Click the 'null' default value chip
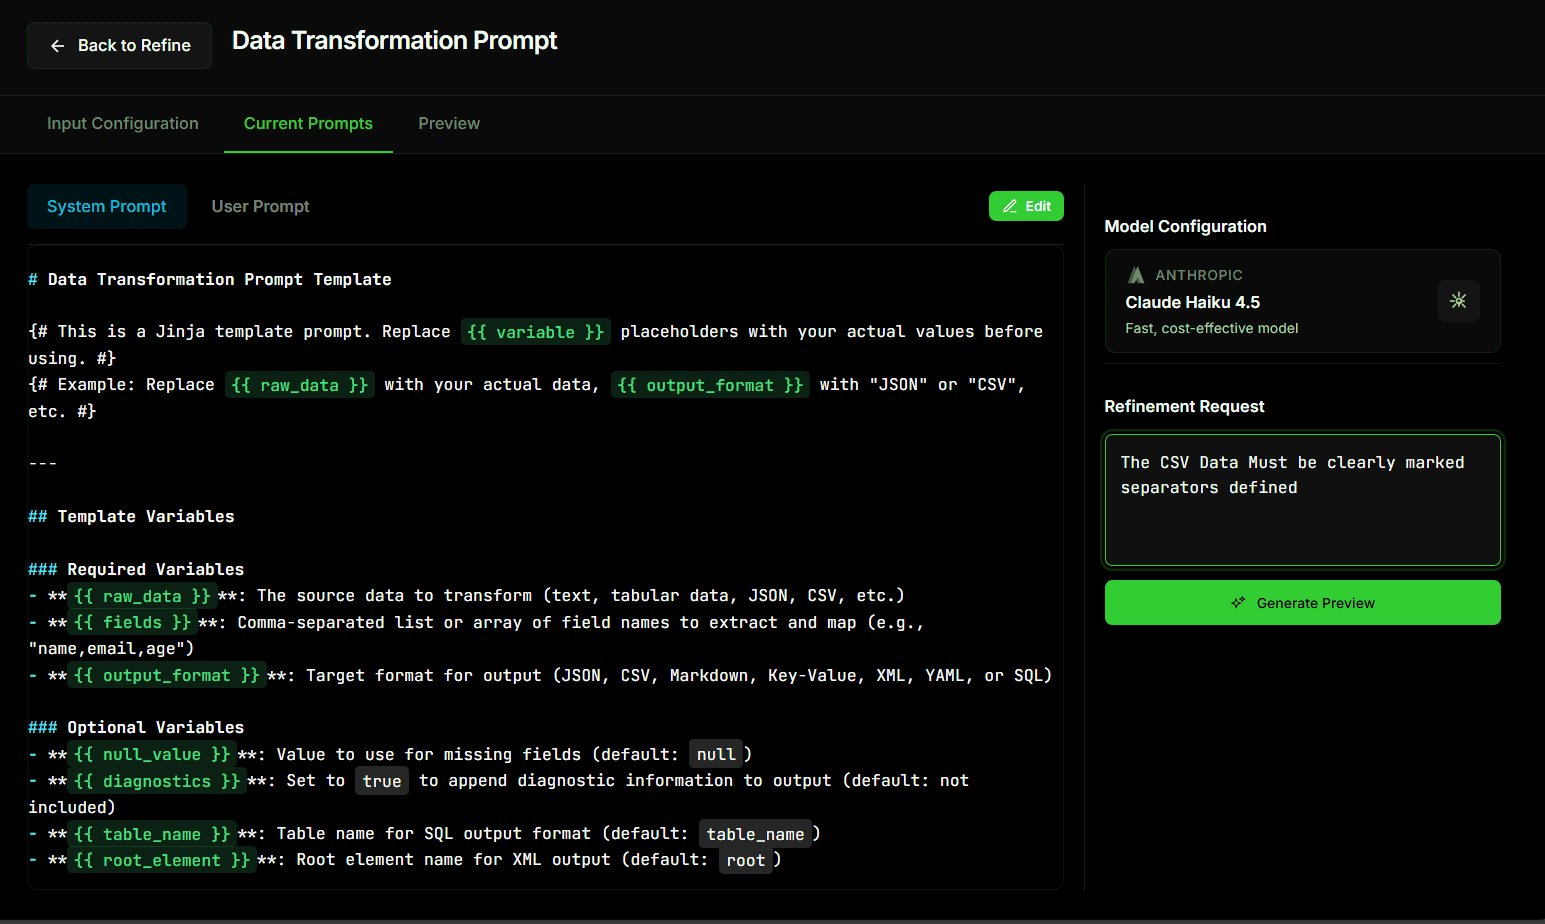The width and height of the screenshot is (1545, 924). [x=716, y=755]
